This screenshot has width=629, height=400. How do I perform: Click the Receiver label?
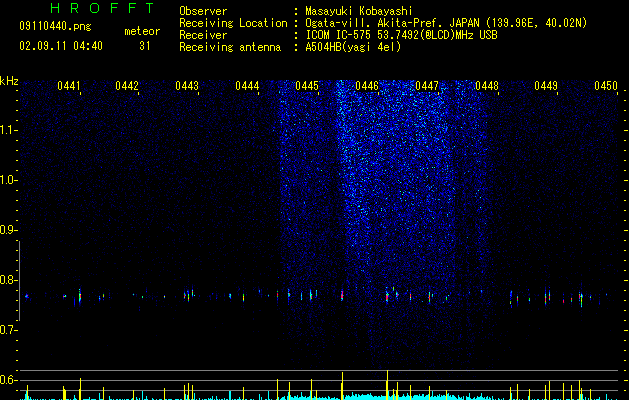coord(203,35)
